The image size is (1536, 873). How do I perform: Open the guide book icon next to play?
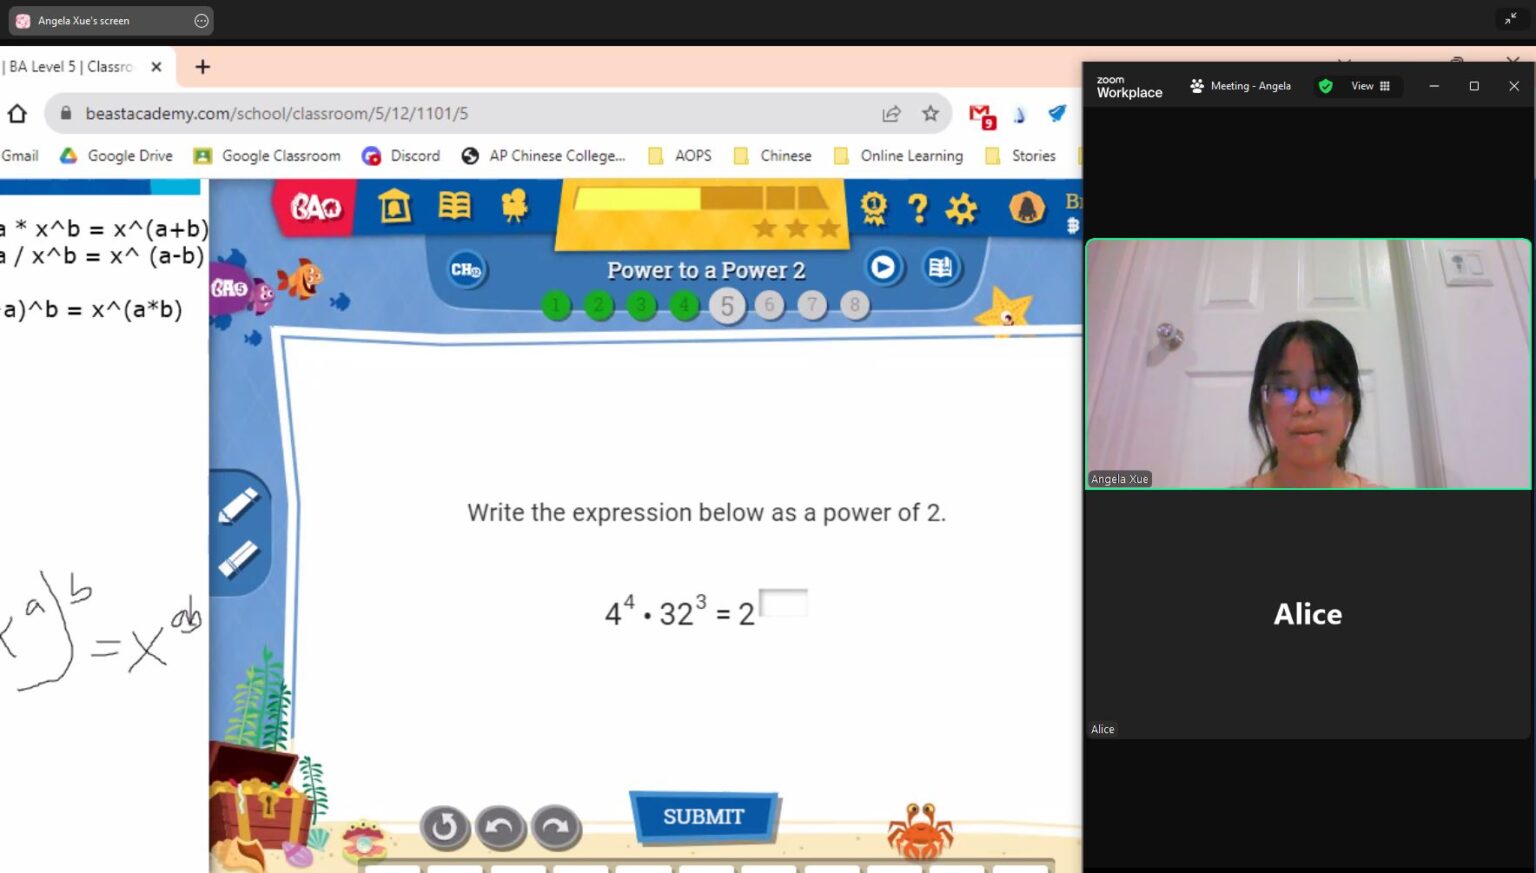tap(940, 267)
